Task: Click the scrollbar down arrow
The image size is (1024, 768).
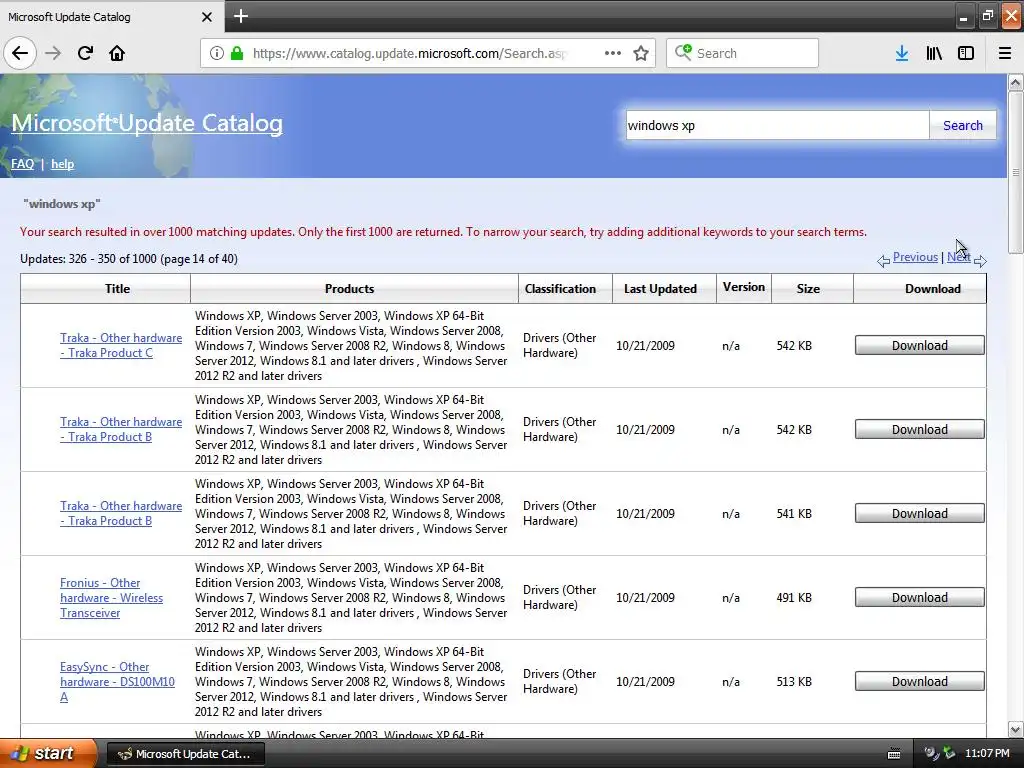Action: (x=1016, y=729)
